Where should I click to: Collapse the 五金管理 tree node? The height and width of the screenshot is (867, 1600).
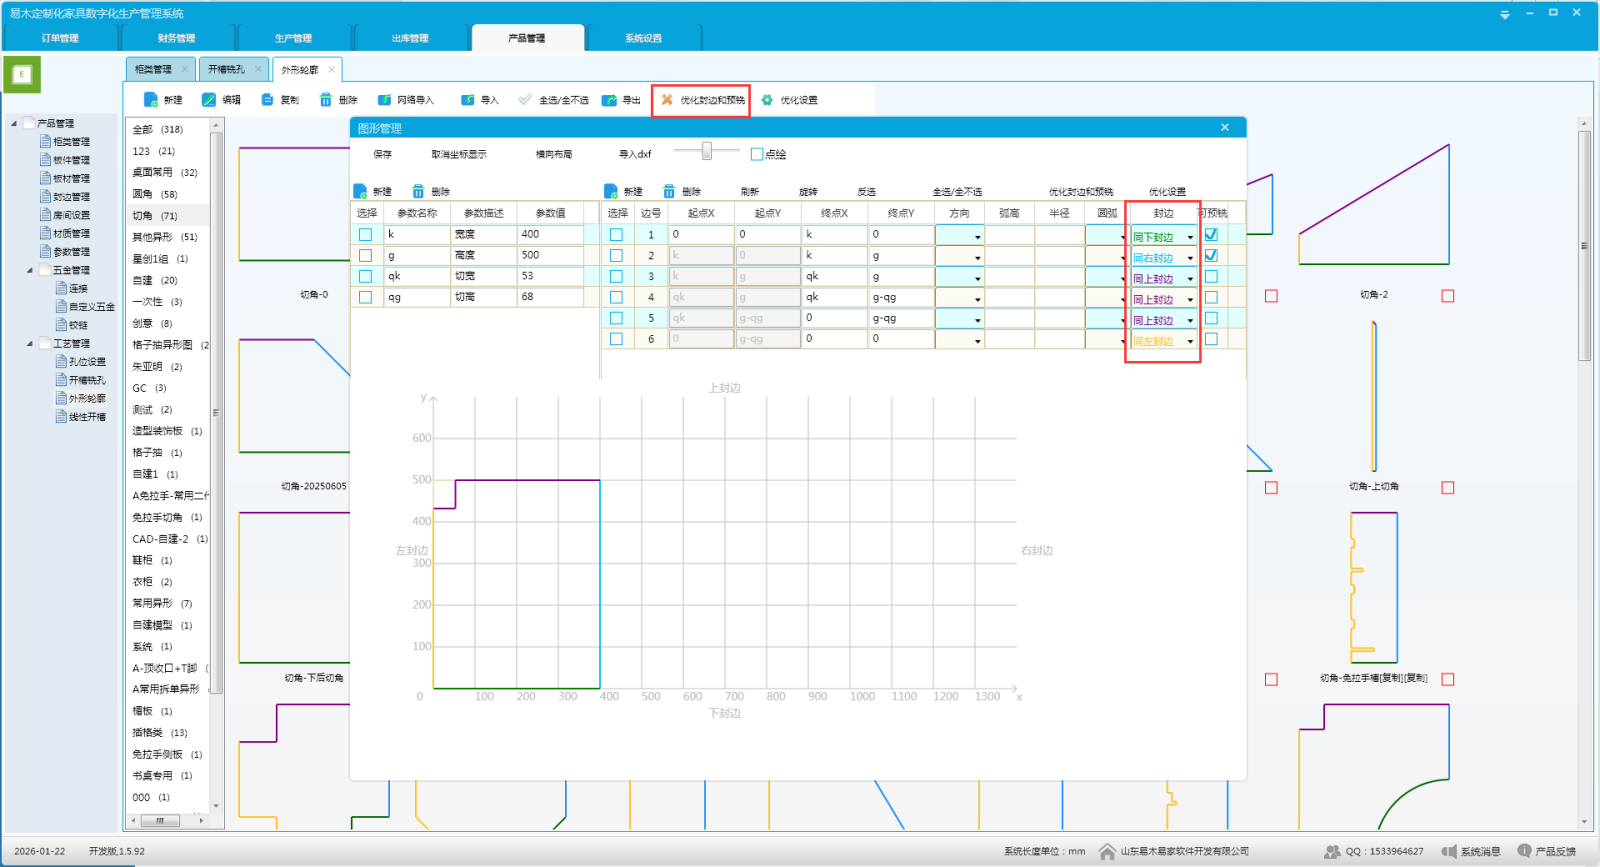(30, 270)
